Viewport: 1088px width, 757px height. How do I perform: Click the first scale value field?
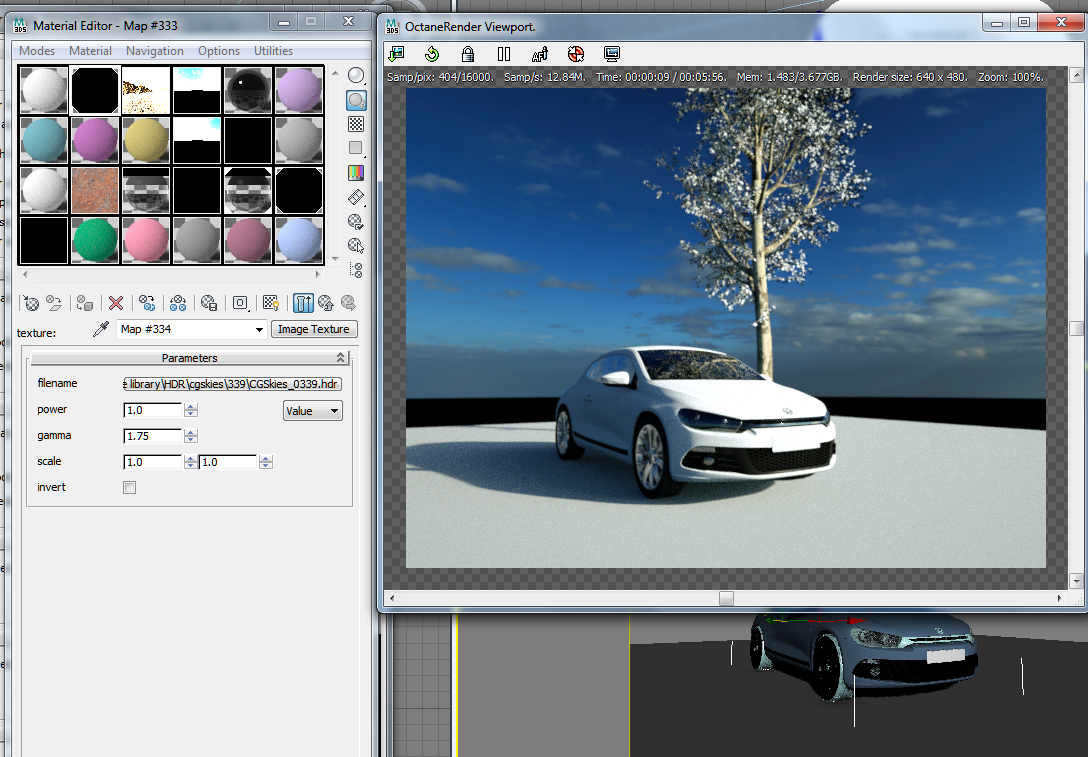(x=153, y=461)
